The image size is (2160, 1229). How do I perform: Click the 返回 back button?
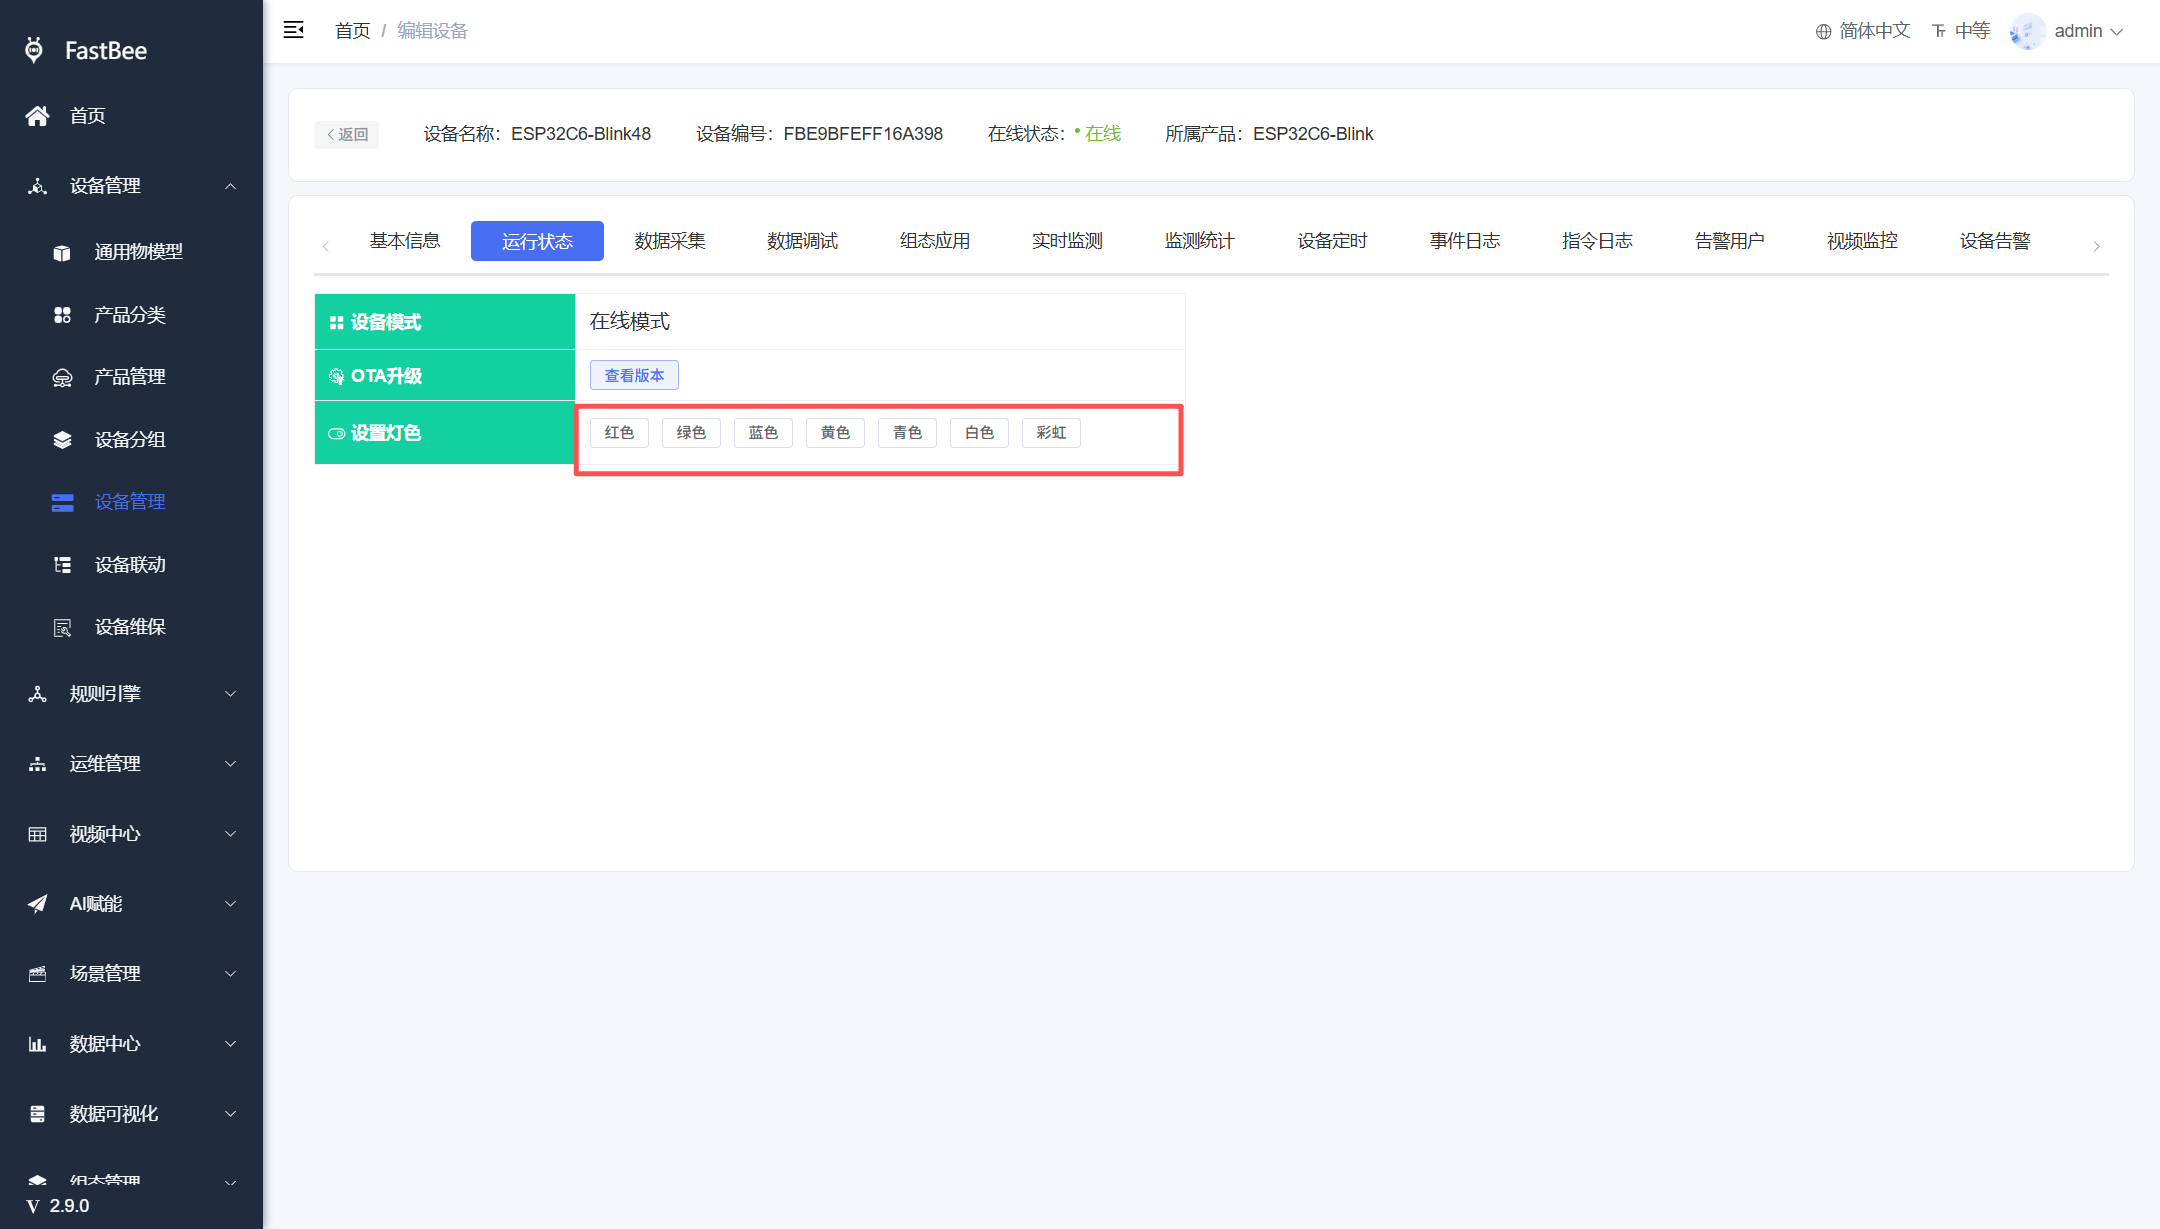[x=347, y=134]
